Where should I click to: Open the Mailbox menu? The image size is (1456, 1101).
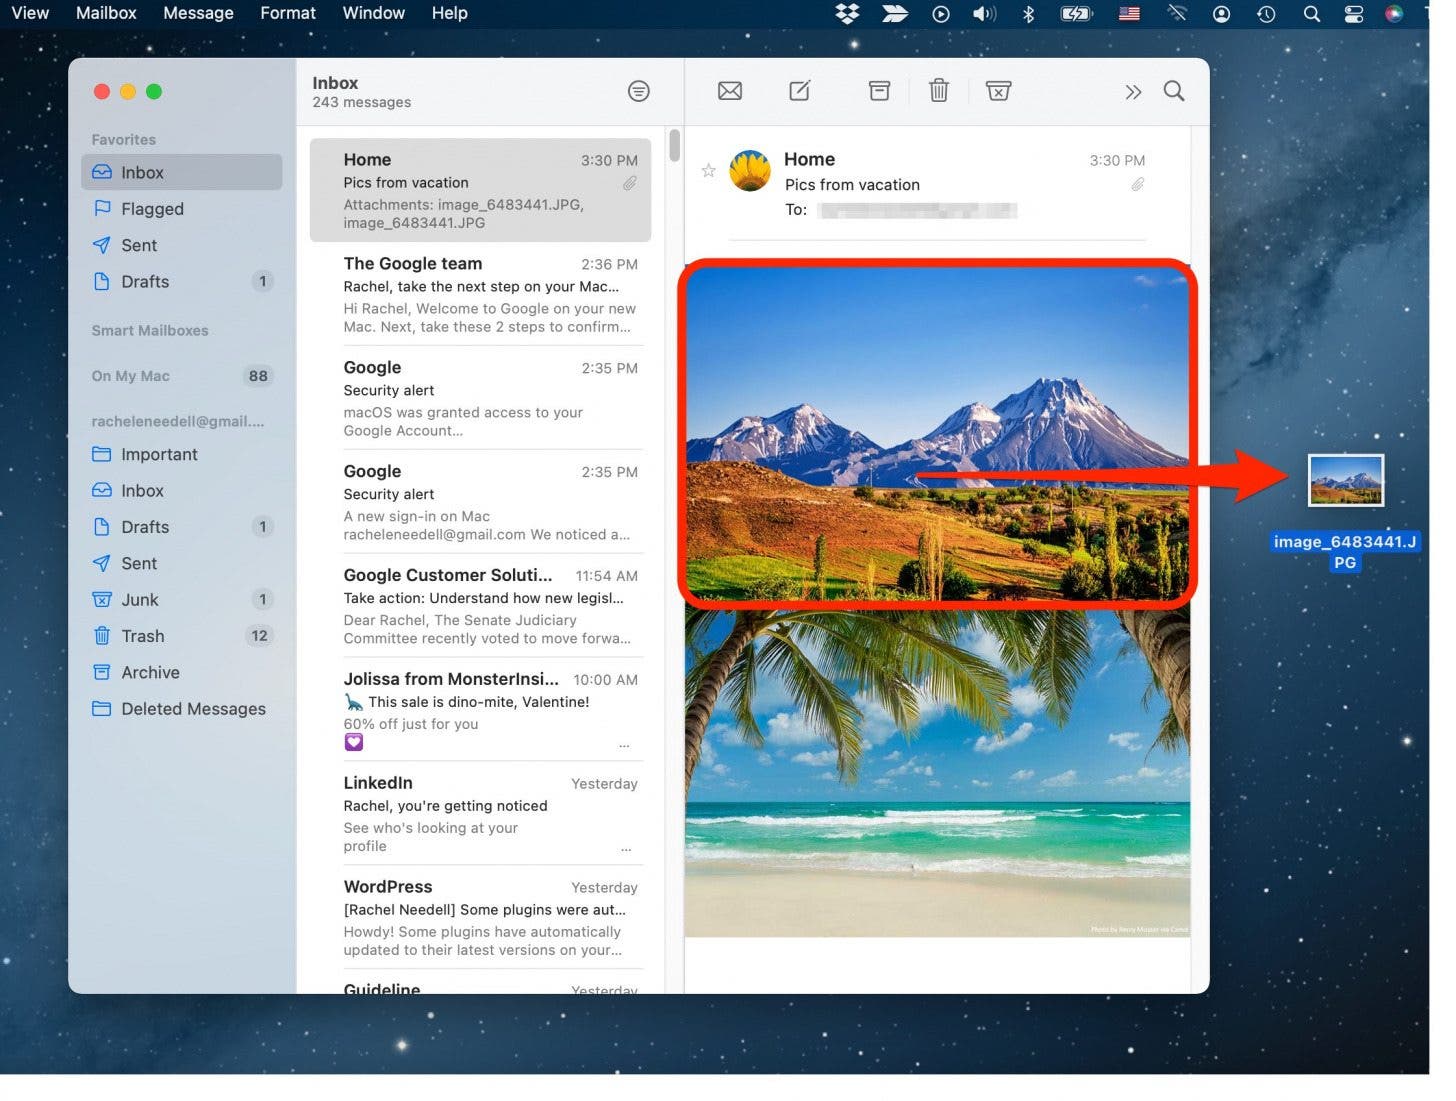pyautogui.click(x=106, y=13)
